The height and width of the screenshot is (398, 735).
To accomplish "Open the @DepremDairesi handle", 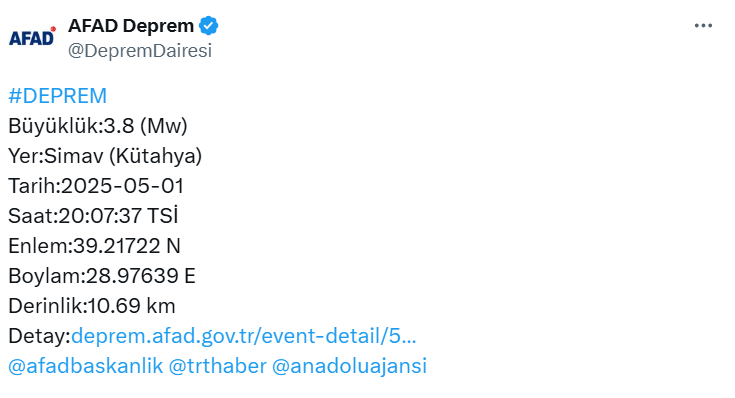I will (140, 51).
